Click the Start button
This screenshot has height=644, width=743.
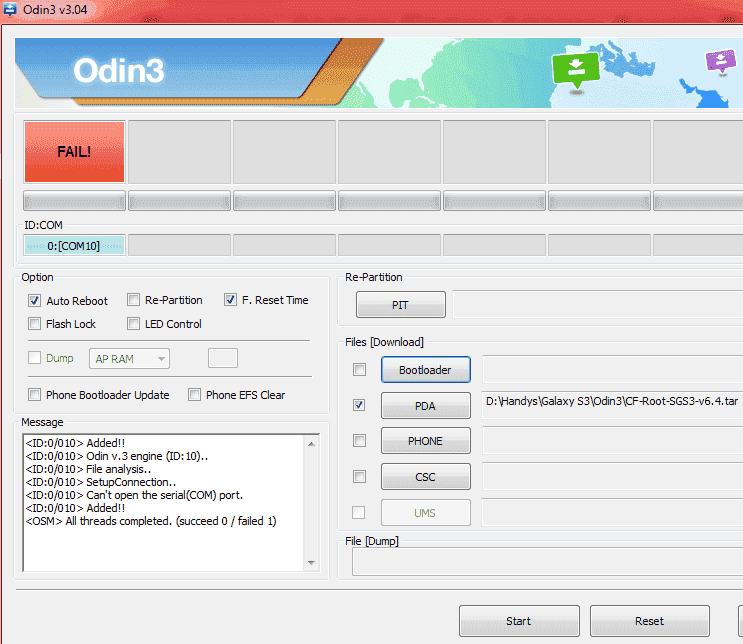(519, 621)
